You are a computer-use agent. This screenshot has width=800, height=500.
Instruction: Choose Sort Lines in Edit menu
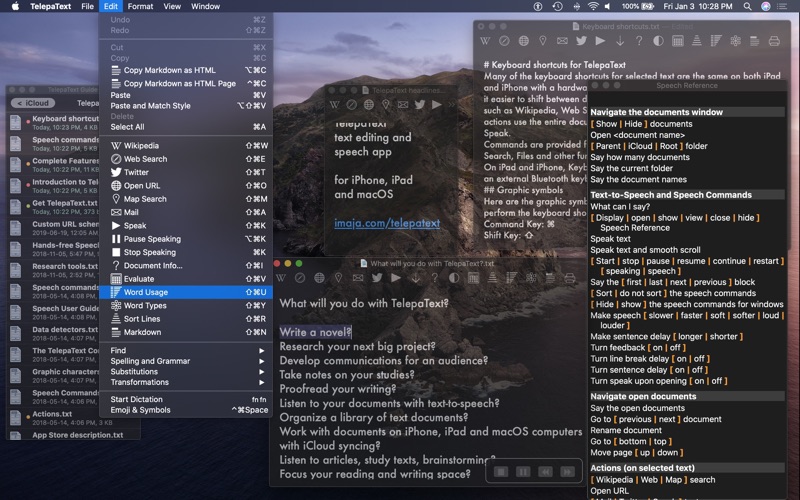point(186,319)
